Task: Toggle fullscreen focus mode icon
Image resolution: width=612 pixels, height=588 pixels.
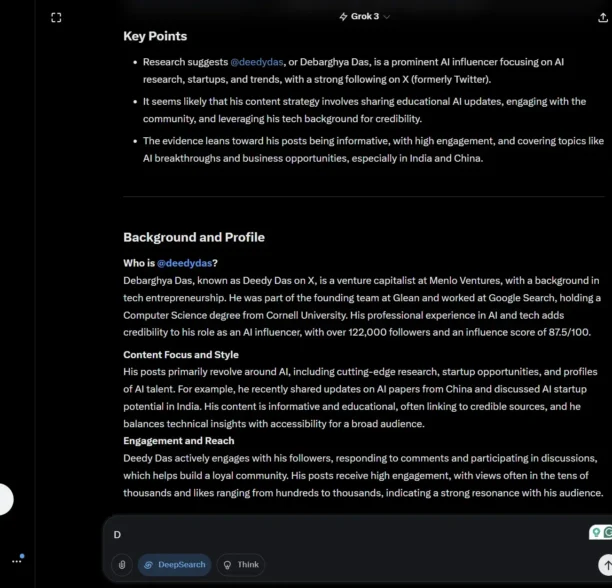Action: pos(56,18)
